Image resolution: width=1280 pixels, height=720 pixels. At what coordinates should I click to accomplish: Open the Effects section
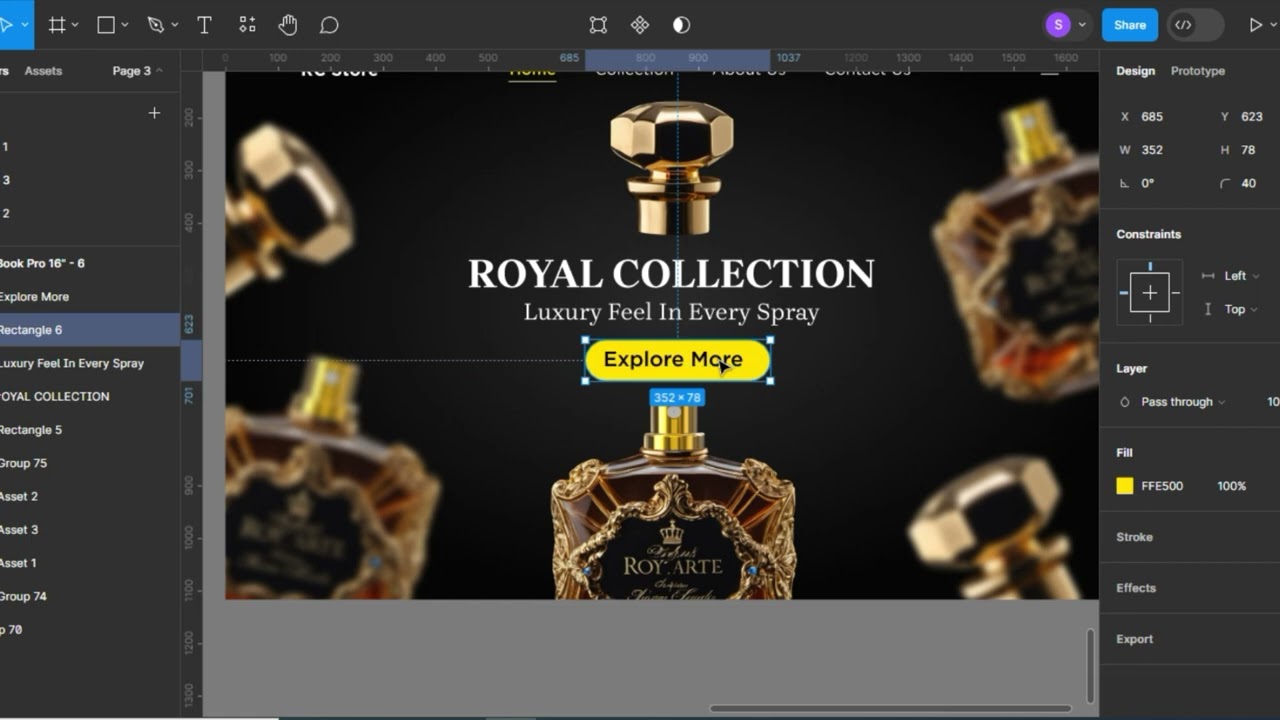pyautogui.click(x=1136, y=588)
